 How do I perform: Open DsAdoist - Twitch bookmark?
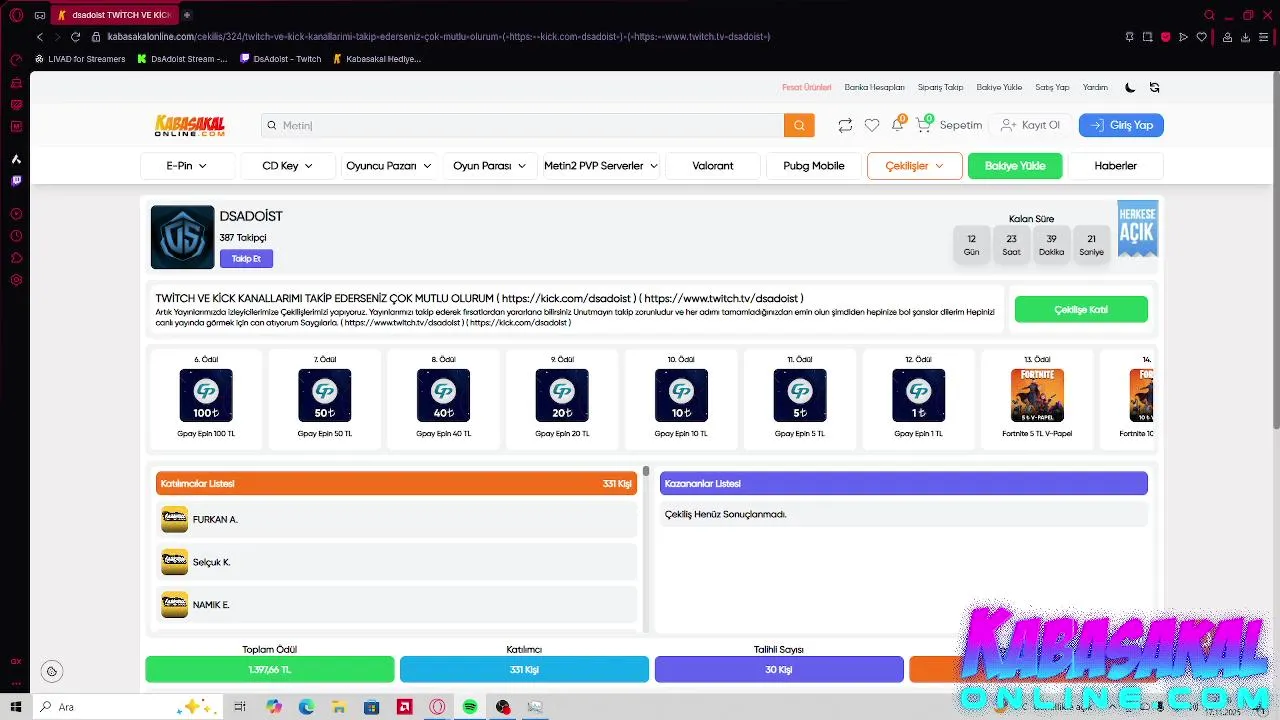pos(281,59)
